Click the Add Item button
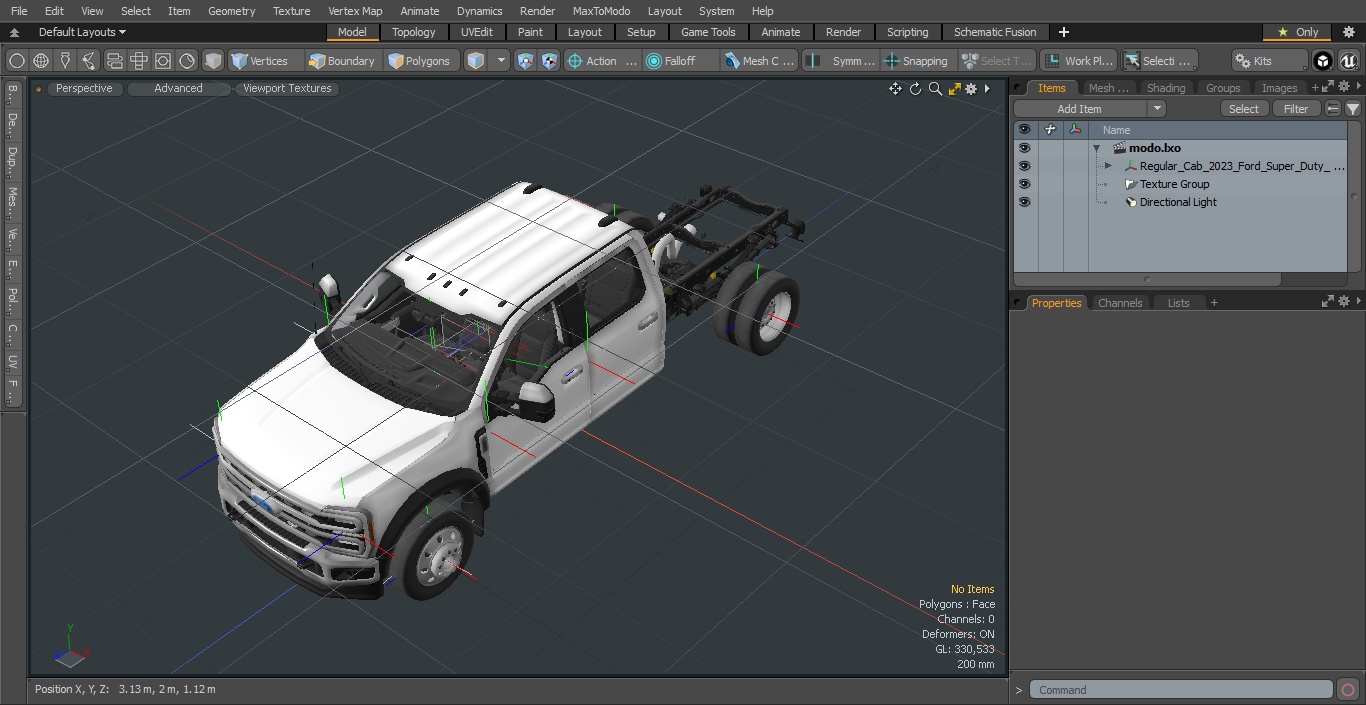The height and width of the screenshot is (705, 1366). 1080,109
